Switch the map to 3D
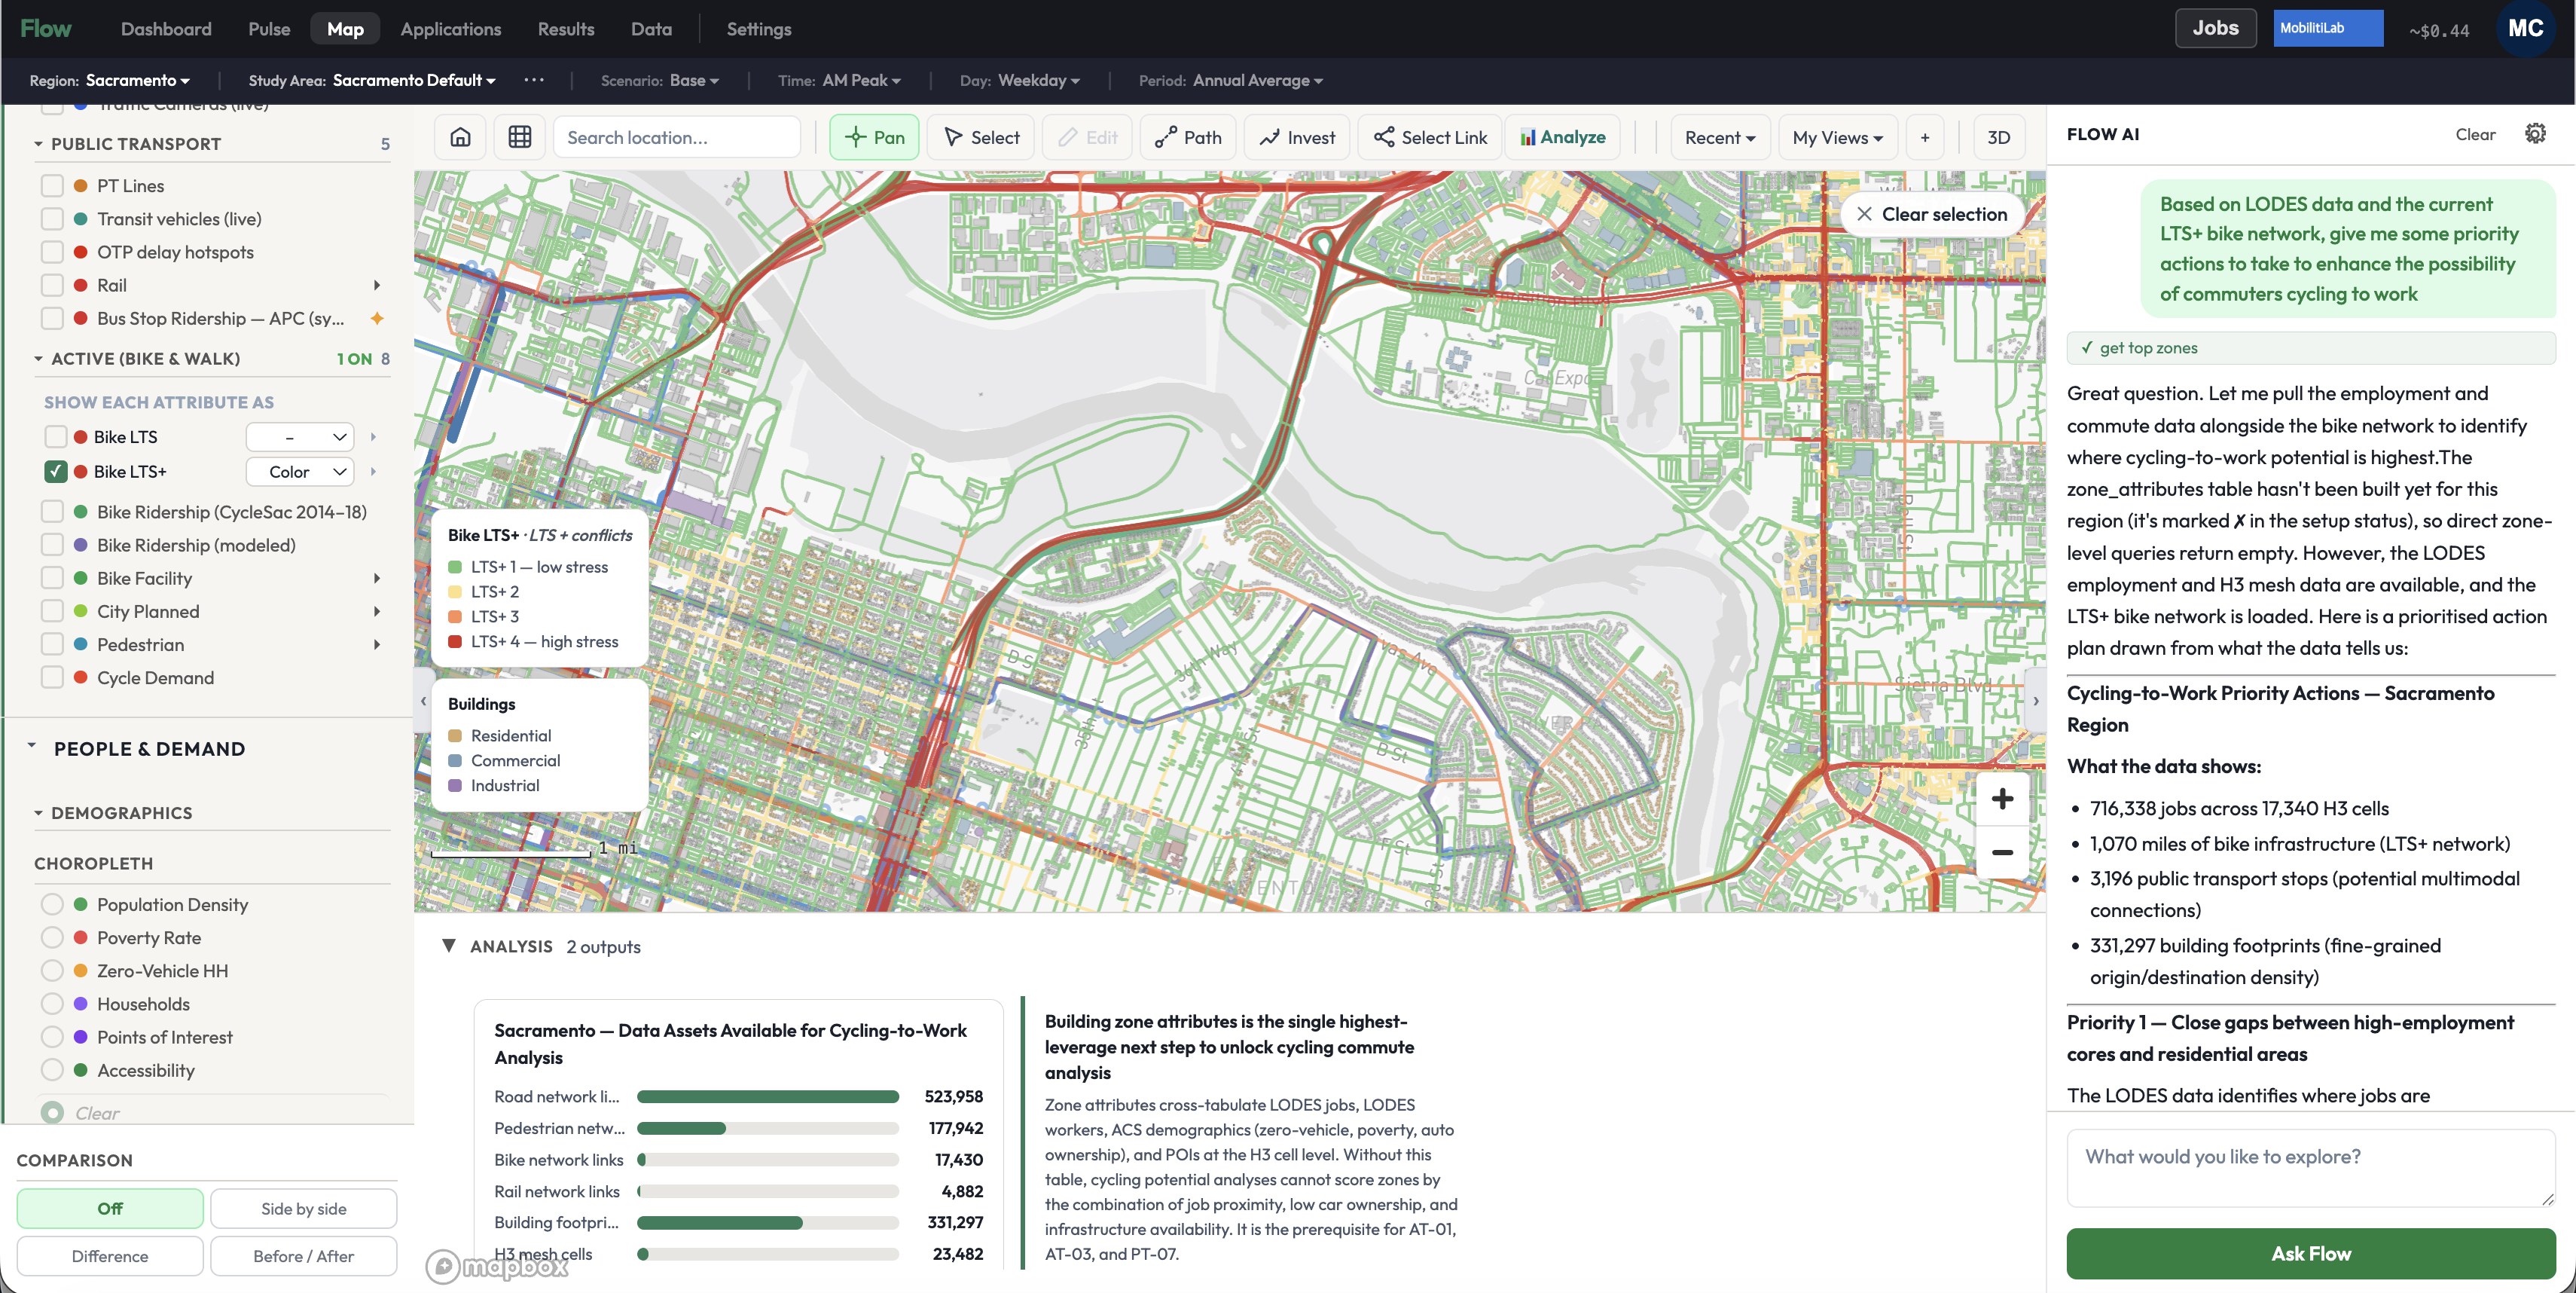 (1998, 137)
